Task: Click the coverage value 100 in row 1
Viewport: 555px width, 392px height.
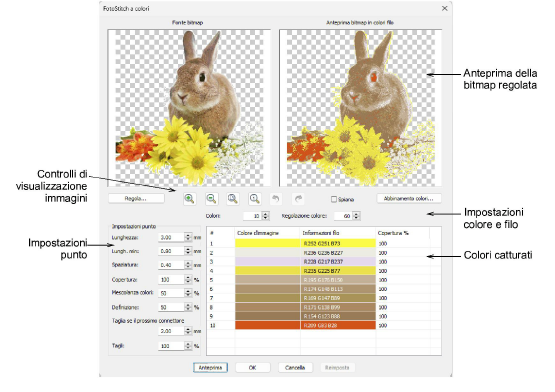Action: coord(383,244)
